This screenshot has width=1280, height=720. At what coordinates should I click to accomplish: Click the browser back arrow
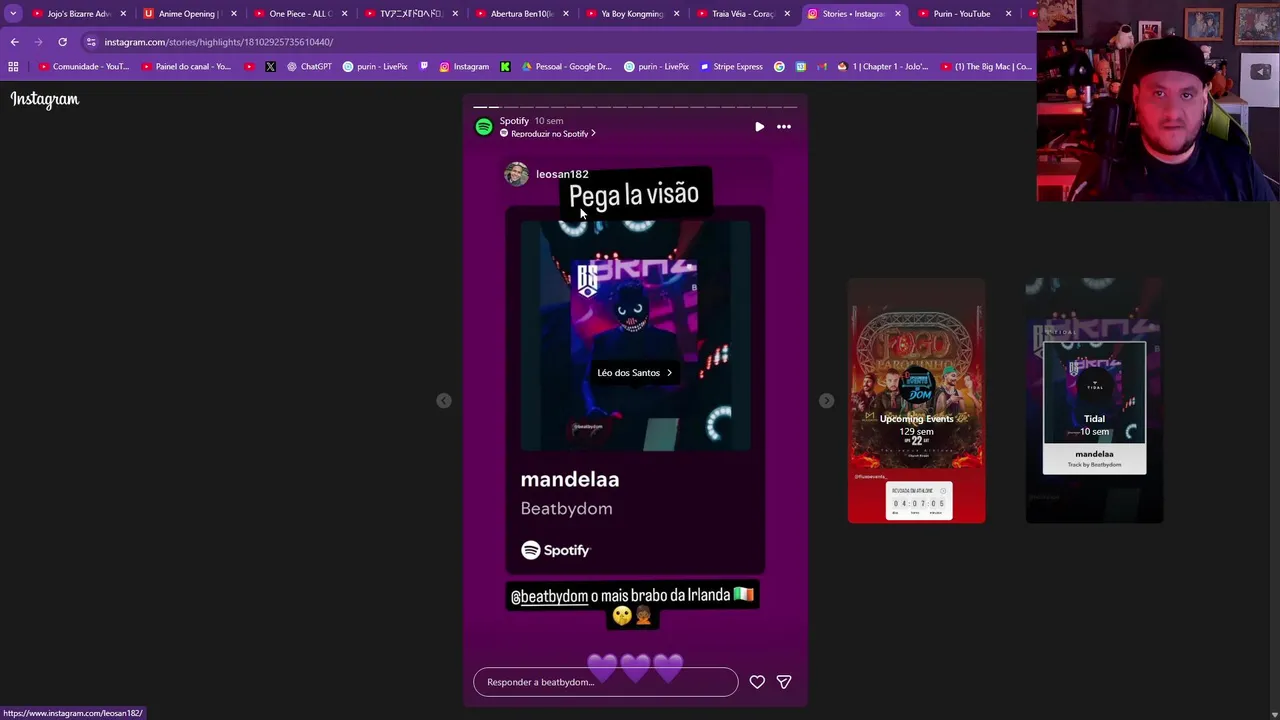point(14,42)
